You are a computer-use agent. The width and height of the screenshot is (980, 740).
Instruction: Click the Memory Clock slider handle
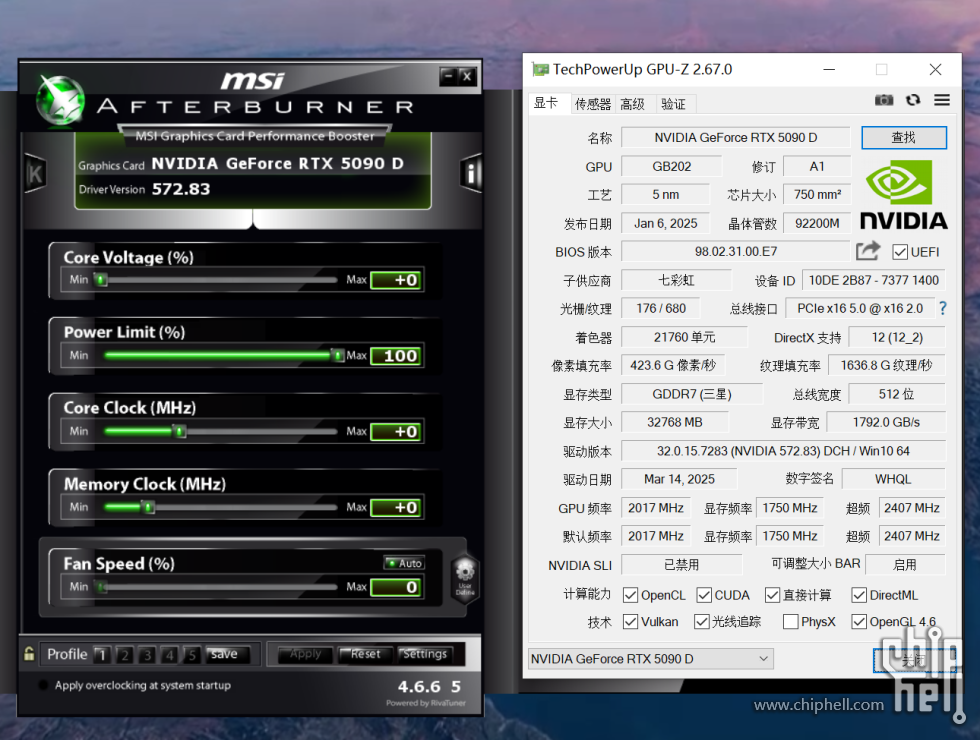(148, 507)
